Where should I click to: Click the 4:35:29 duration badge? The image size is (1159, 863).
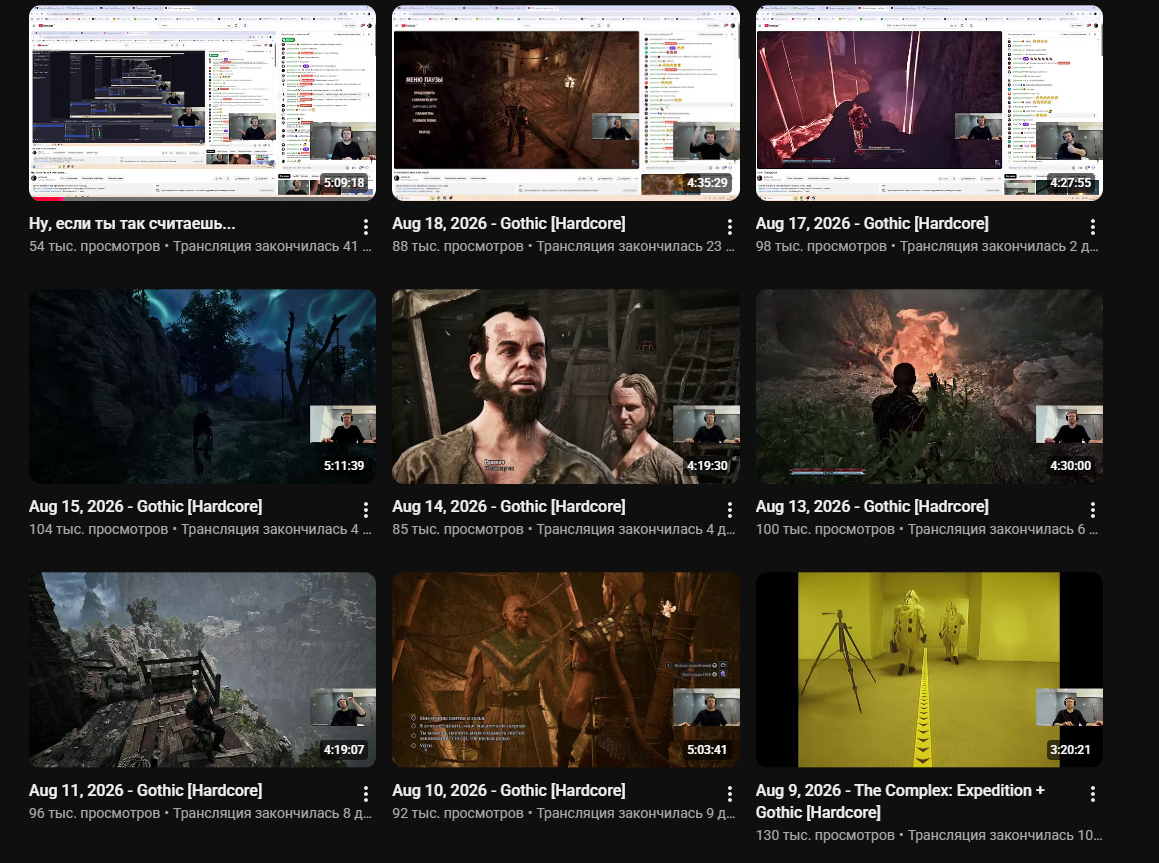coord(707,183)
